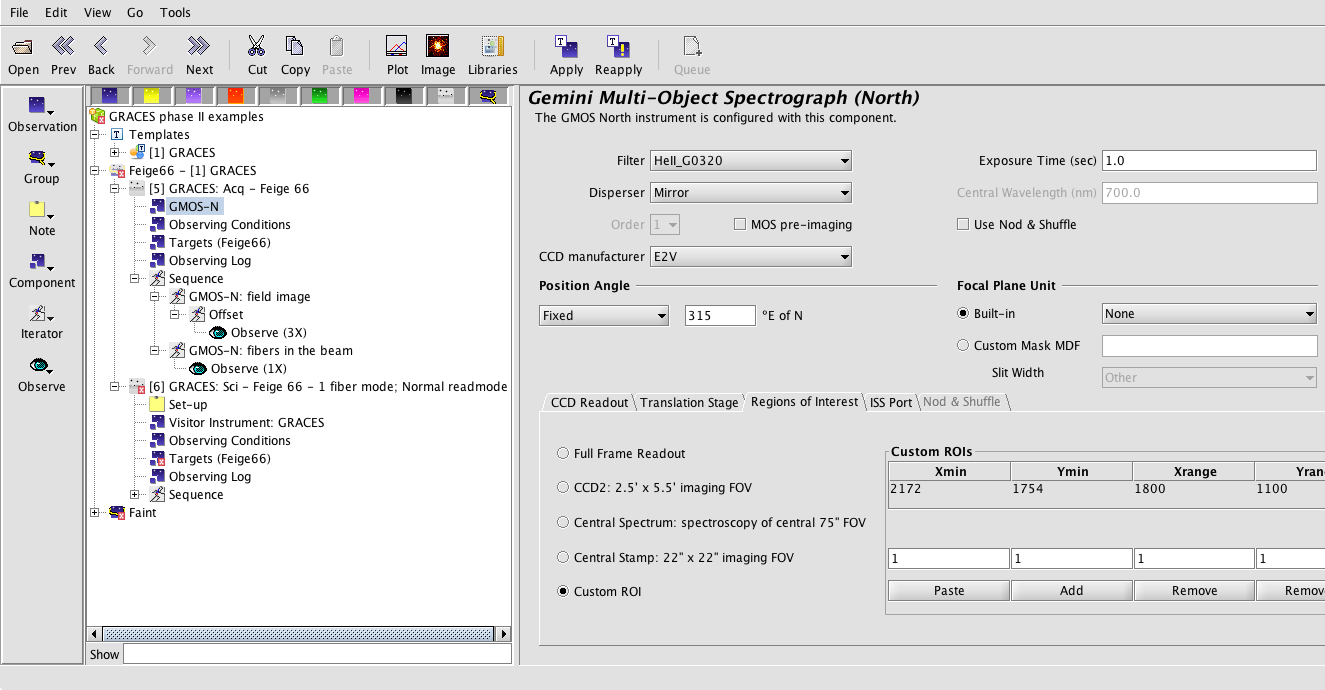Viewport: 1325px width, 690px height.
Task: Click the Show text field below tree
Action: point(316,654)
